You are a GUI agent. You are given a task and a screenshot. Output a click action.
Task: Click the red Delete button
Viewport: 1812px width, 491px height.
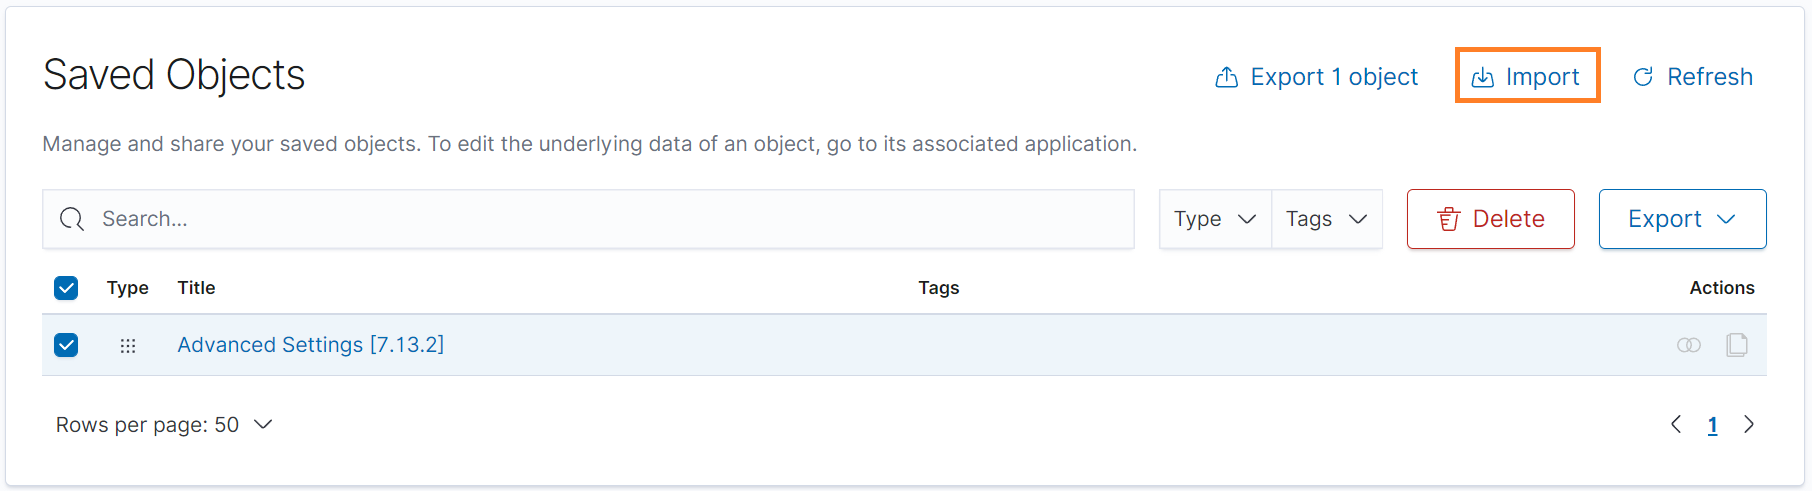coord(1490,219)
